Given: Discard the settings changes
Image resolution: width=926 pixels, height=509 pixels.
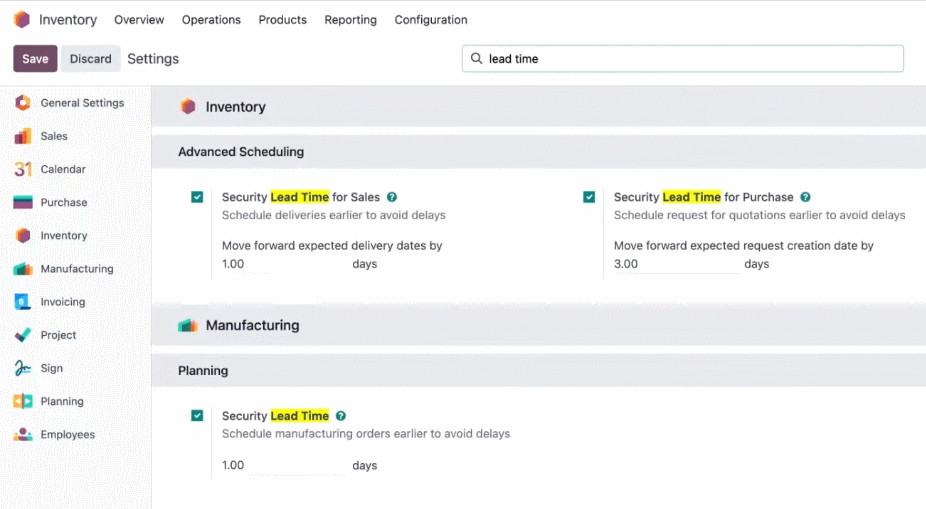Looking at the screenshot, I should click(90, 58).
